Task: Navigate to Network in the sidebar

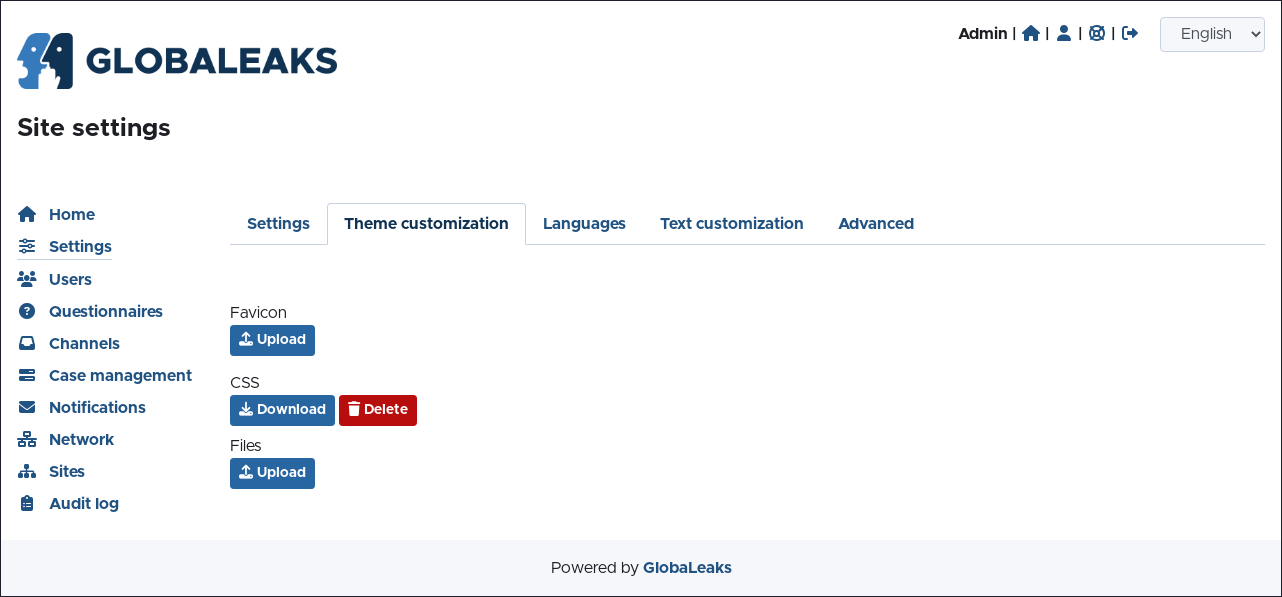Action: 81,439
